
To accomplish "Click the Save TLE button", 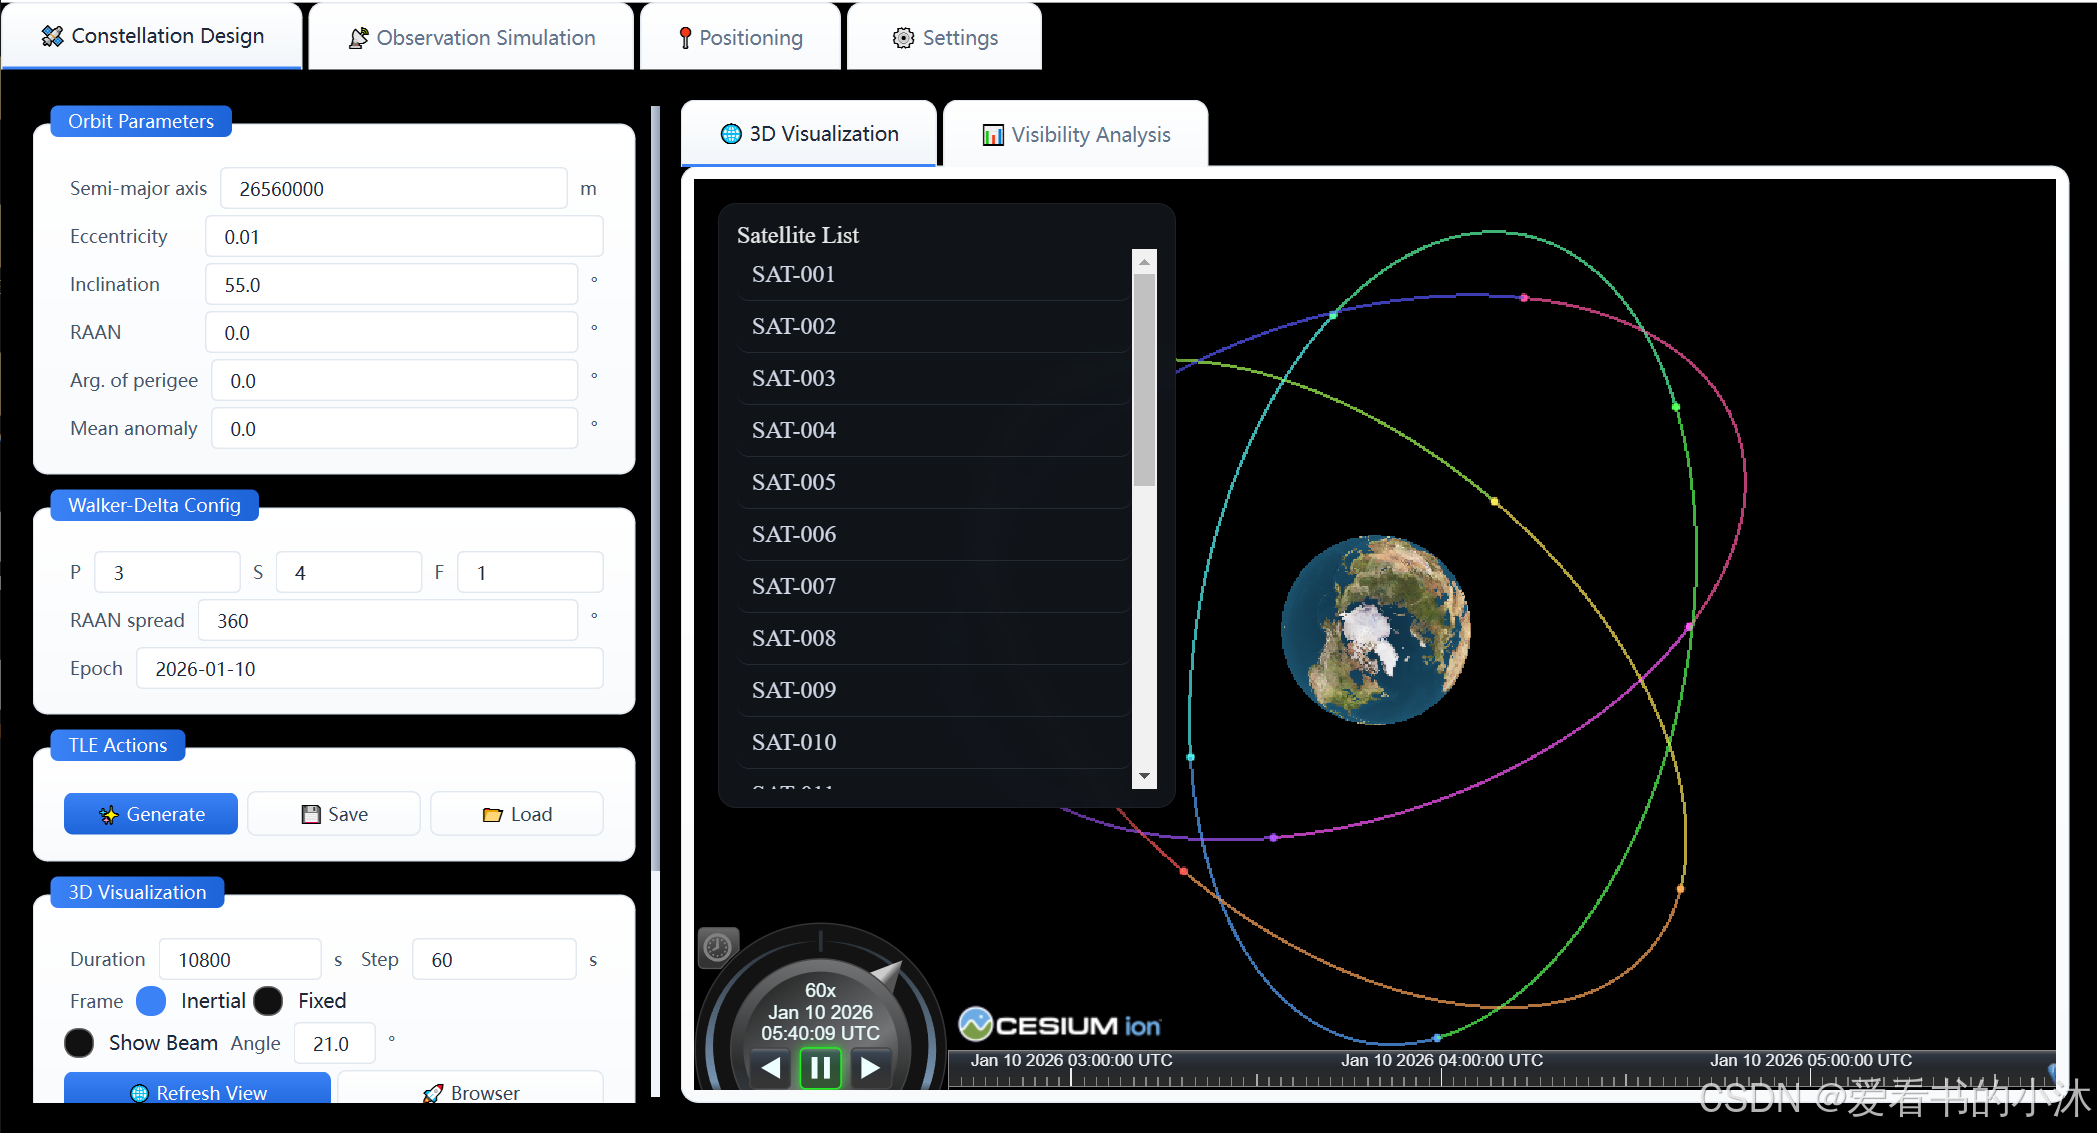I will point(334,814).
